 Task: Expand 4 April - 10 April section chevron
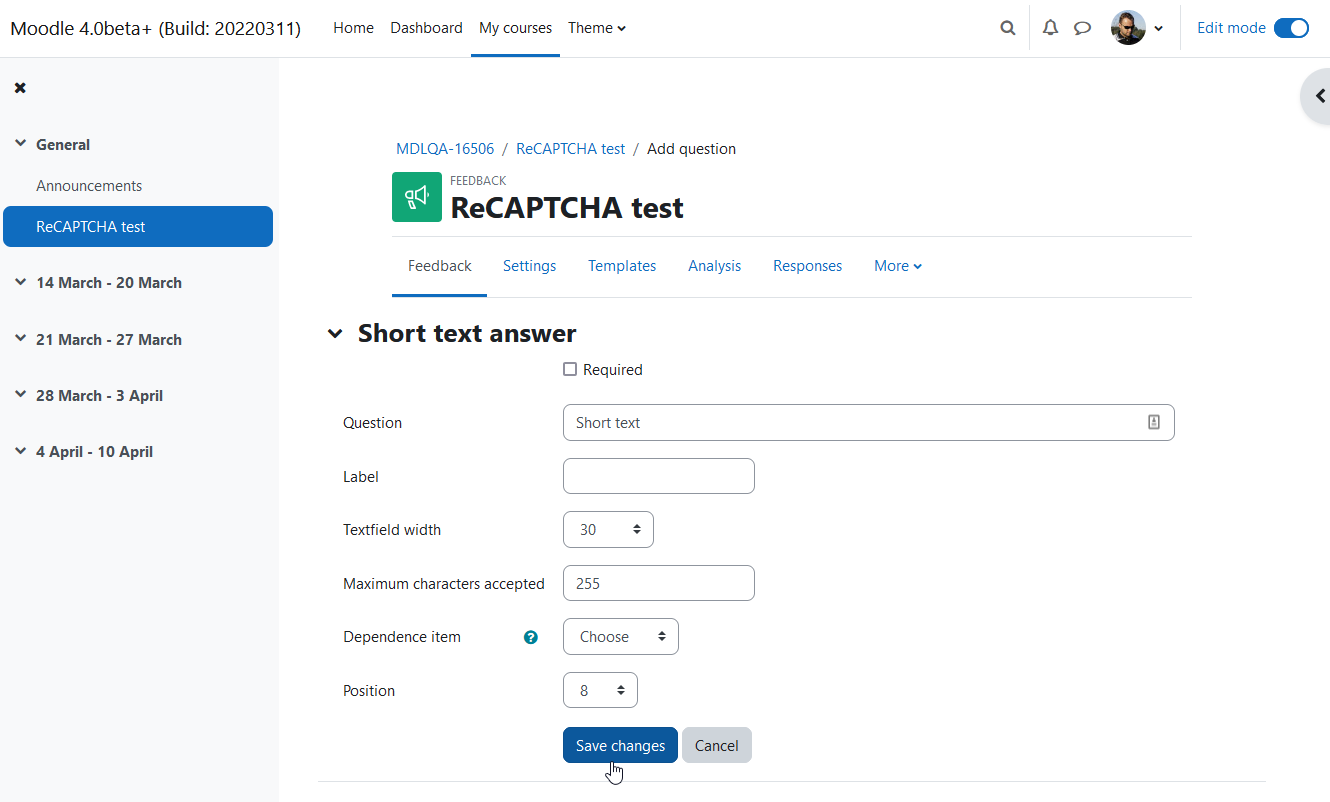pyautogui.click(x=20, y=451)
